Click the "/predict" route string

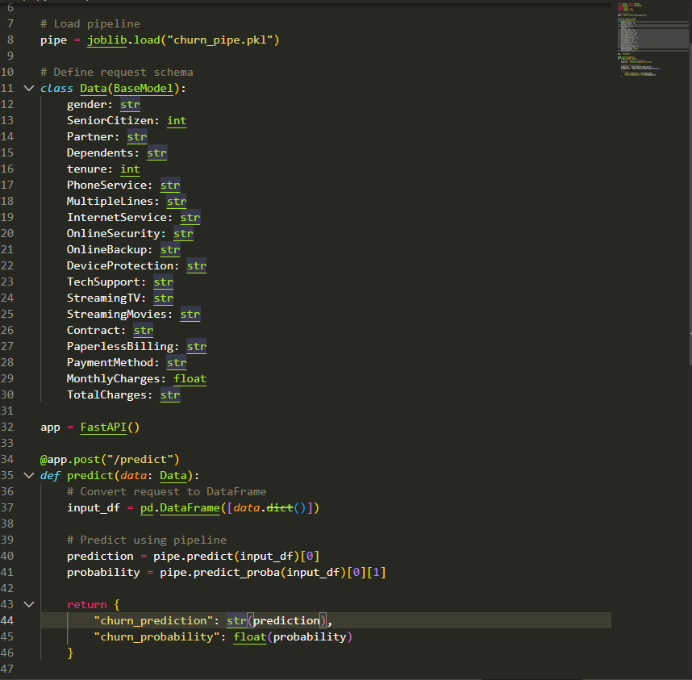[x=140, y=459]
